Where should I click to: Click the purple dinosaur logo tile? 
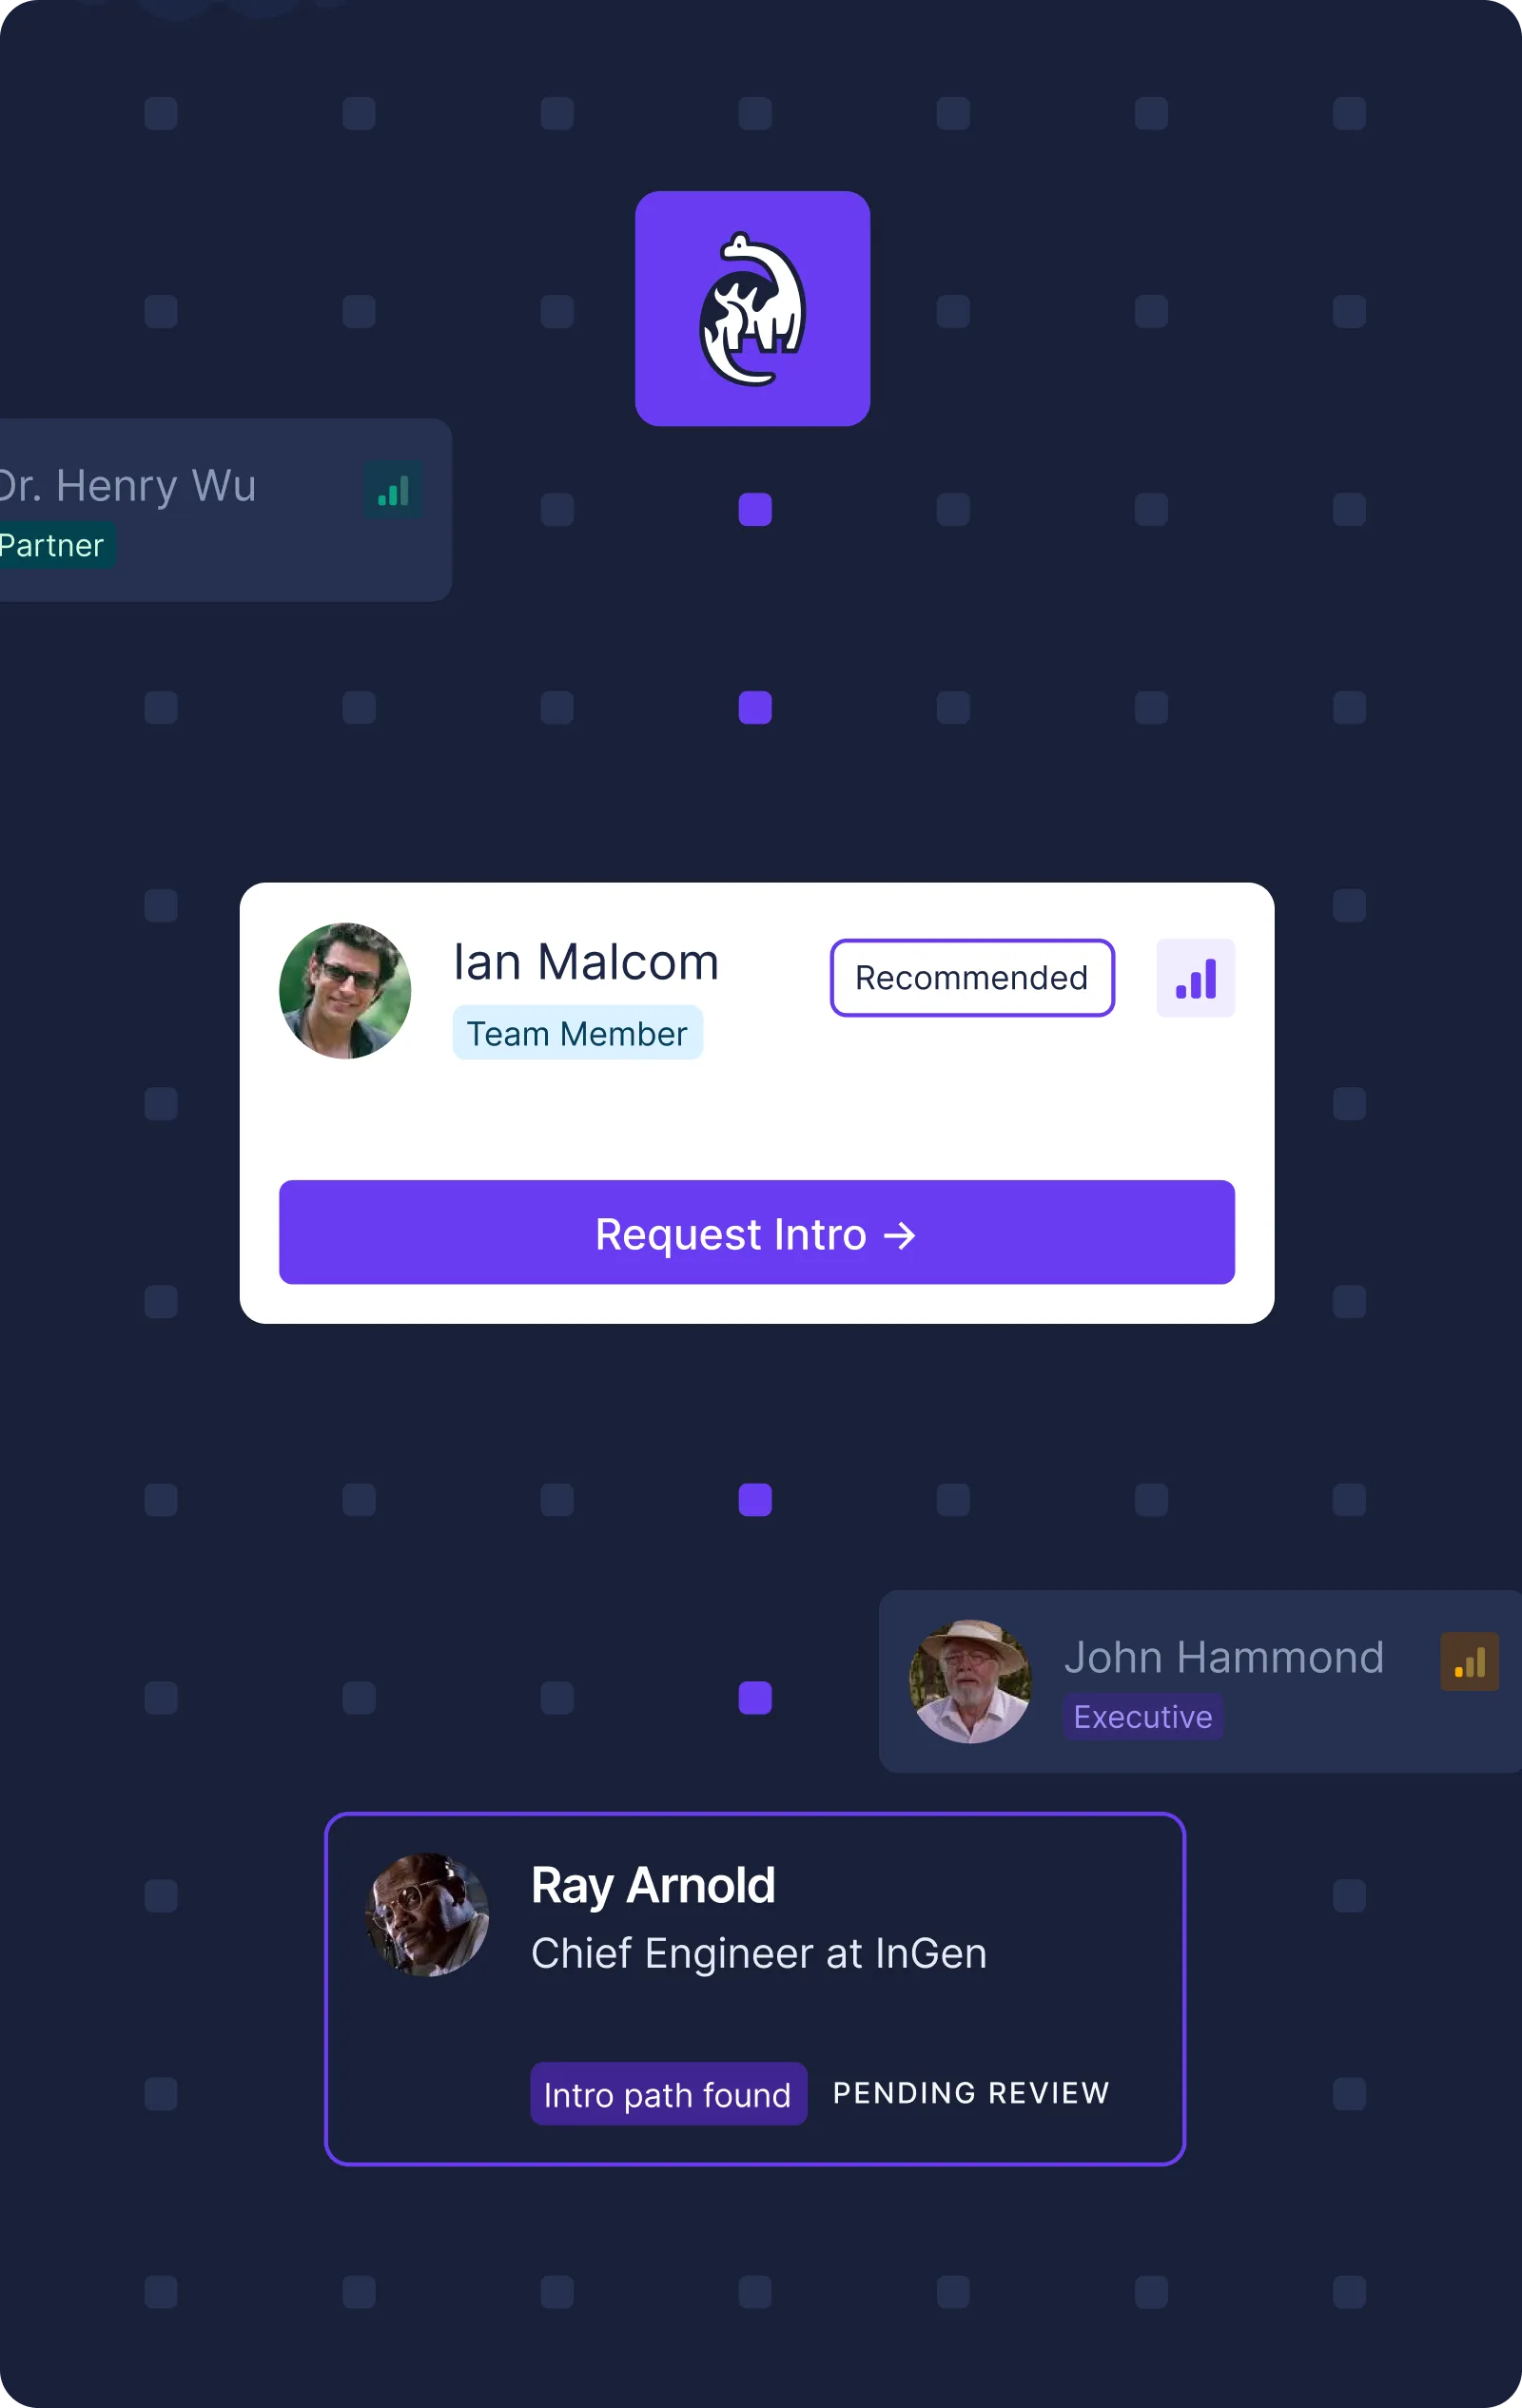tap(752, 308)
